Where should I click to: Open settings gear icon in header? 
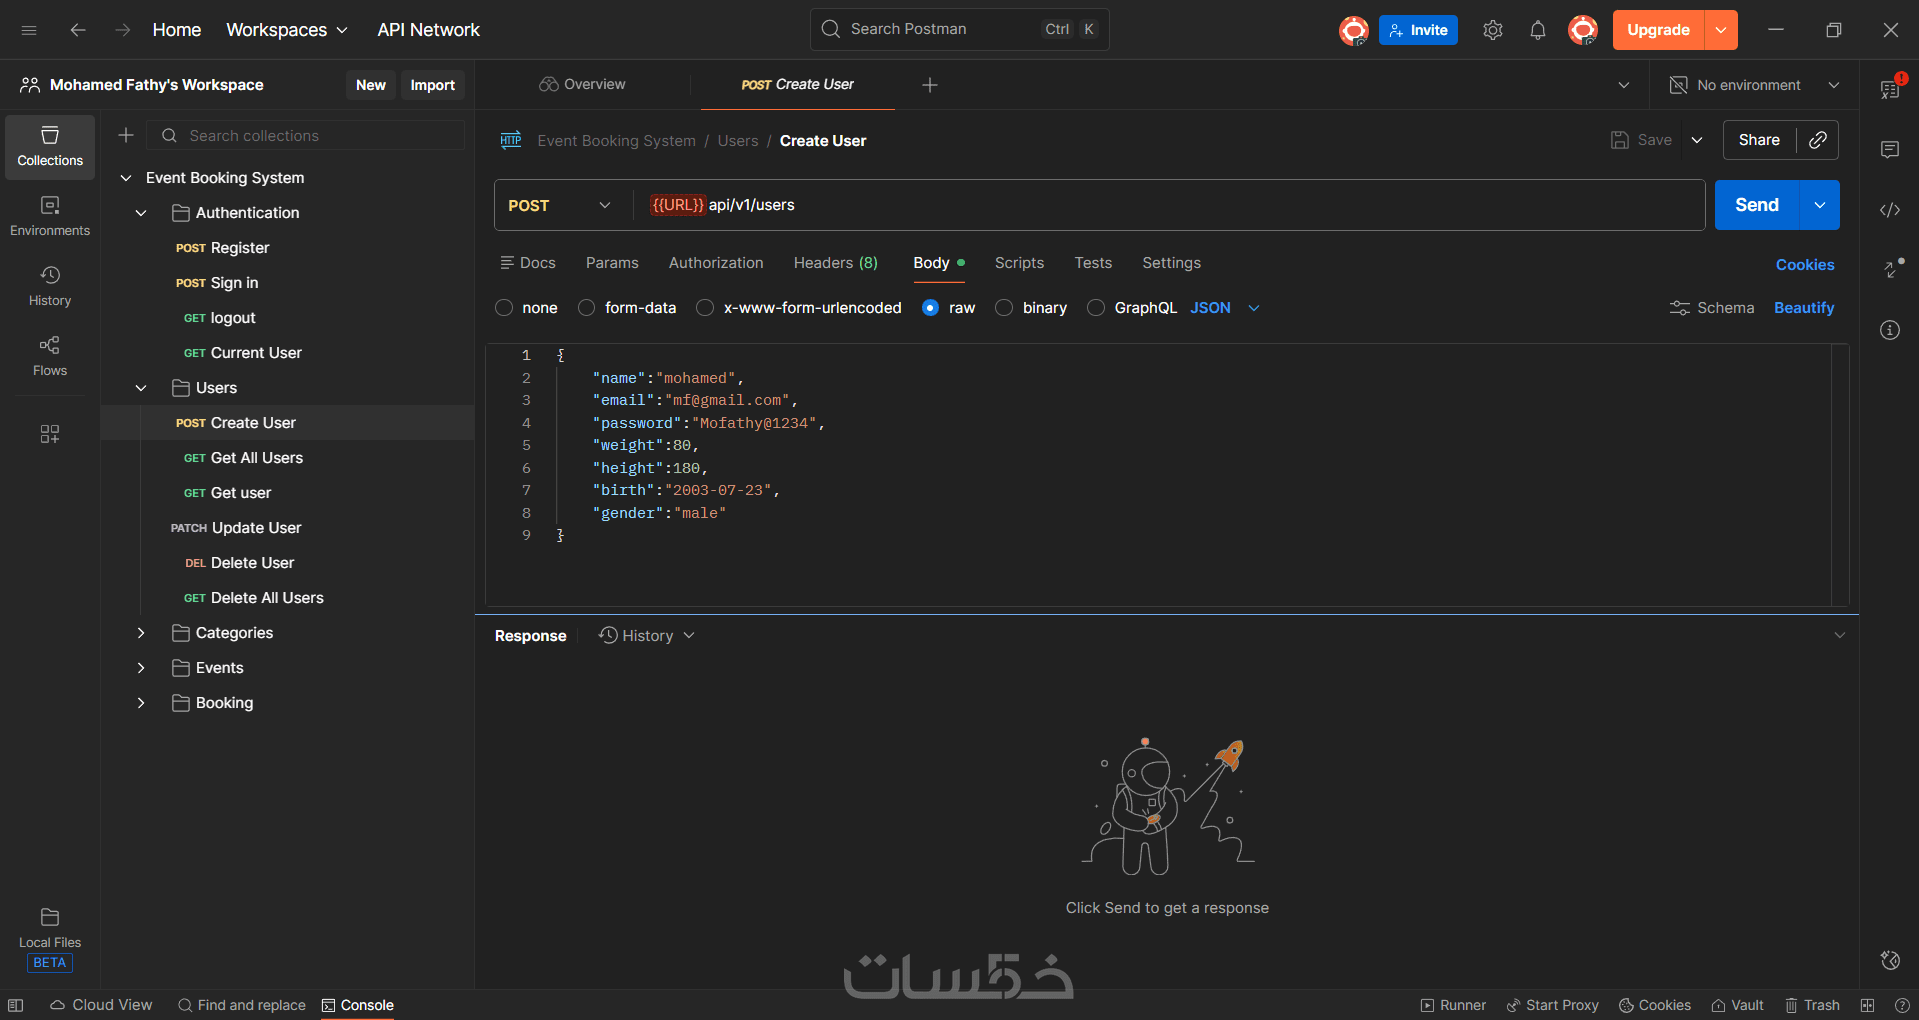(1493, 30)
